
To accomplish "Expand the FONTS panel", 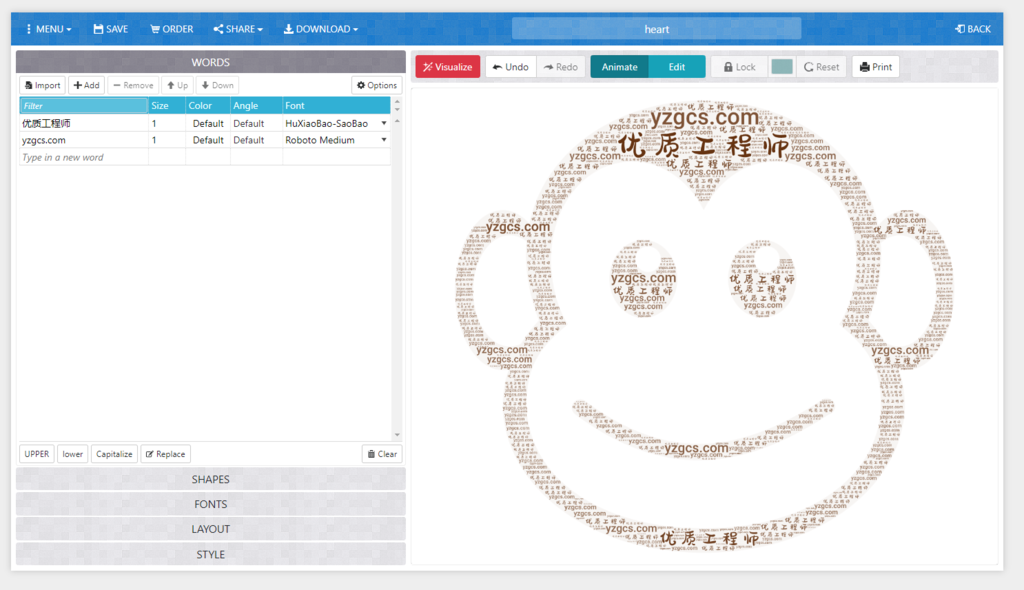I will coord(210,504).
